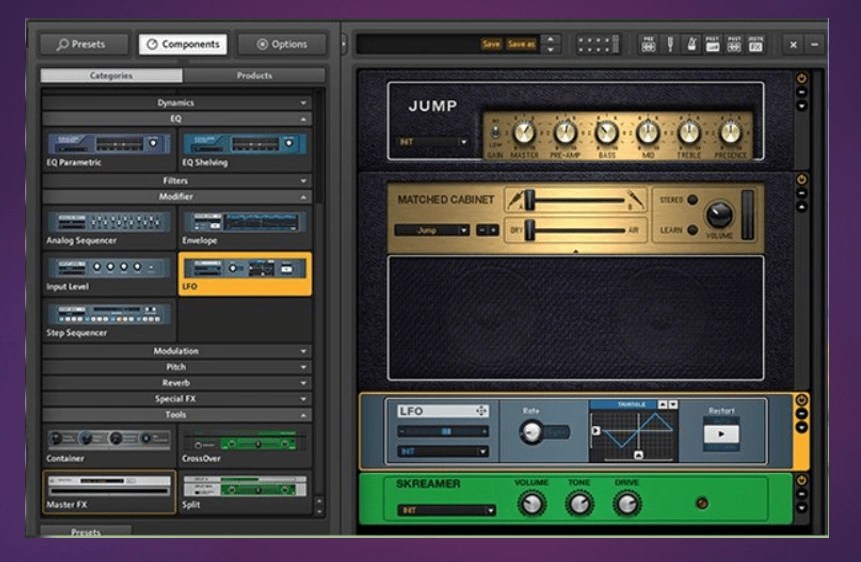Toggle LEARN on Matched Cabinet
The height and width of the screenshot is (562, 861).
tap(692, 230)
